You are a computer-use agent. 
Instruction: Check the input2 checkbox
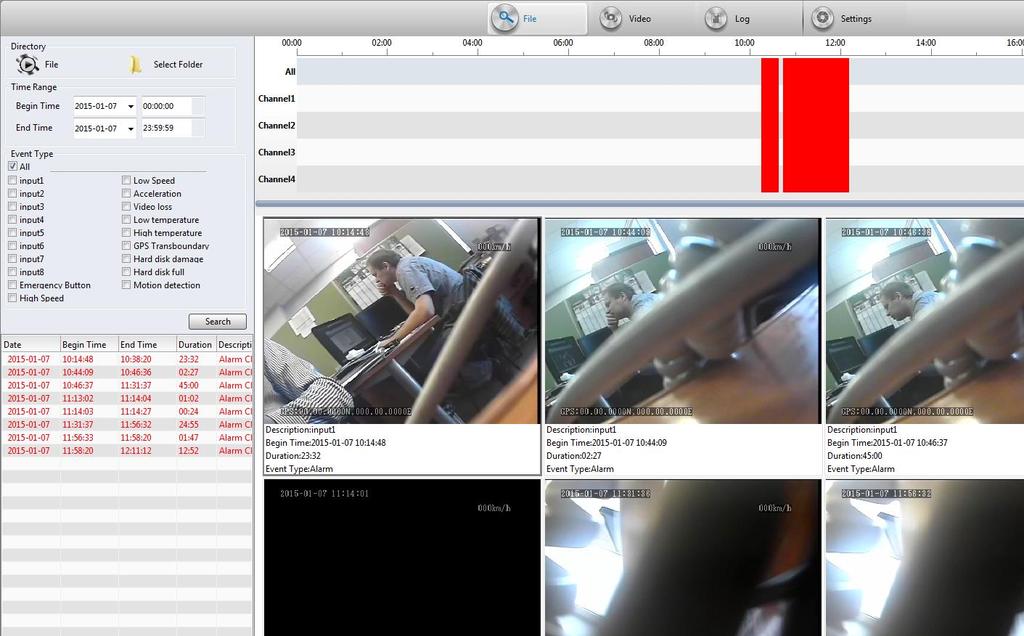(x=12, y=193)
